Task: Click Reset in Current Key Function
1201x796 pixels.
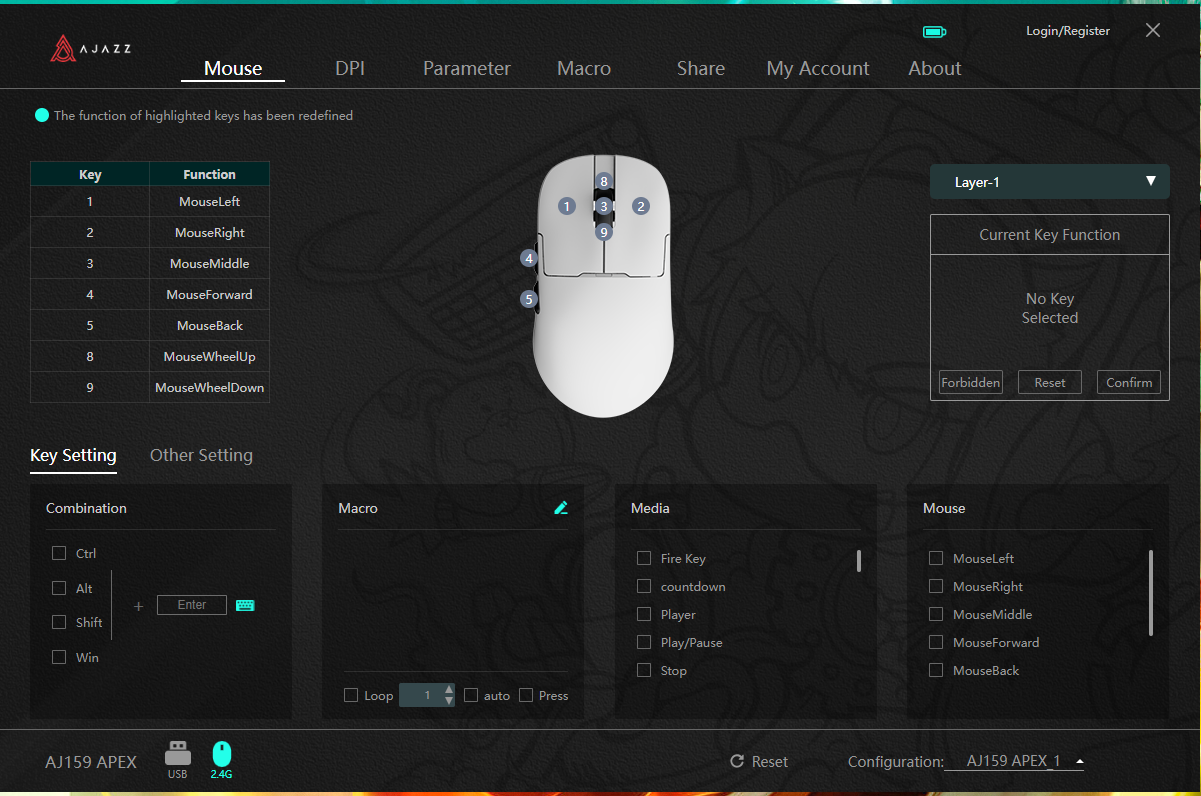Action: pos(1050,382)
